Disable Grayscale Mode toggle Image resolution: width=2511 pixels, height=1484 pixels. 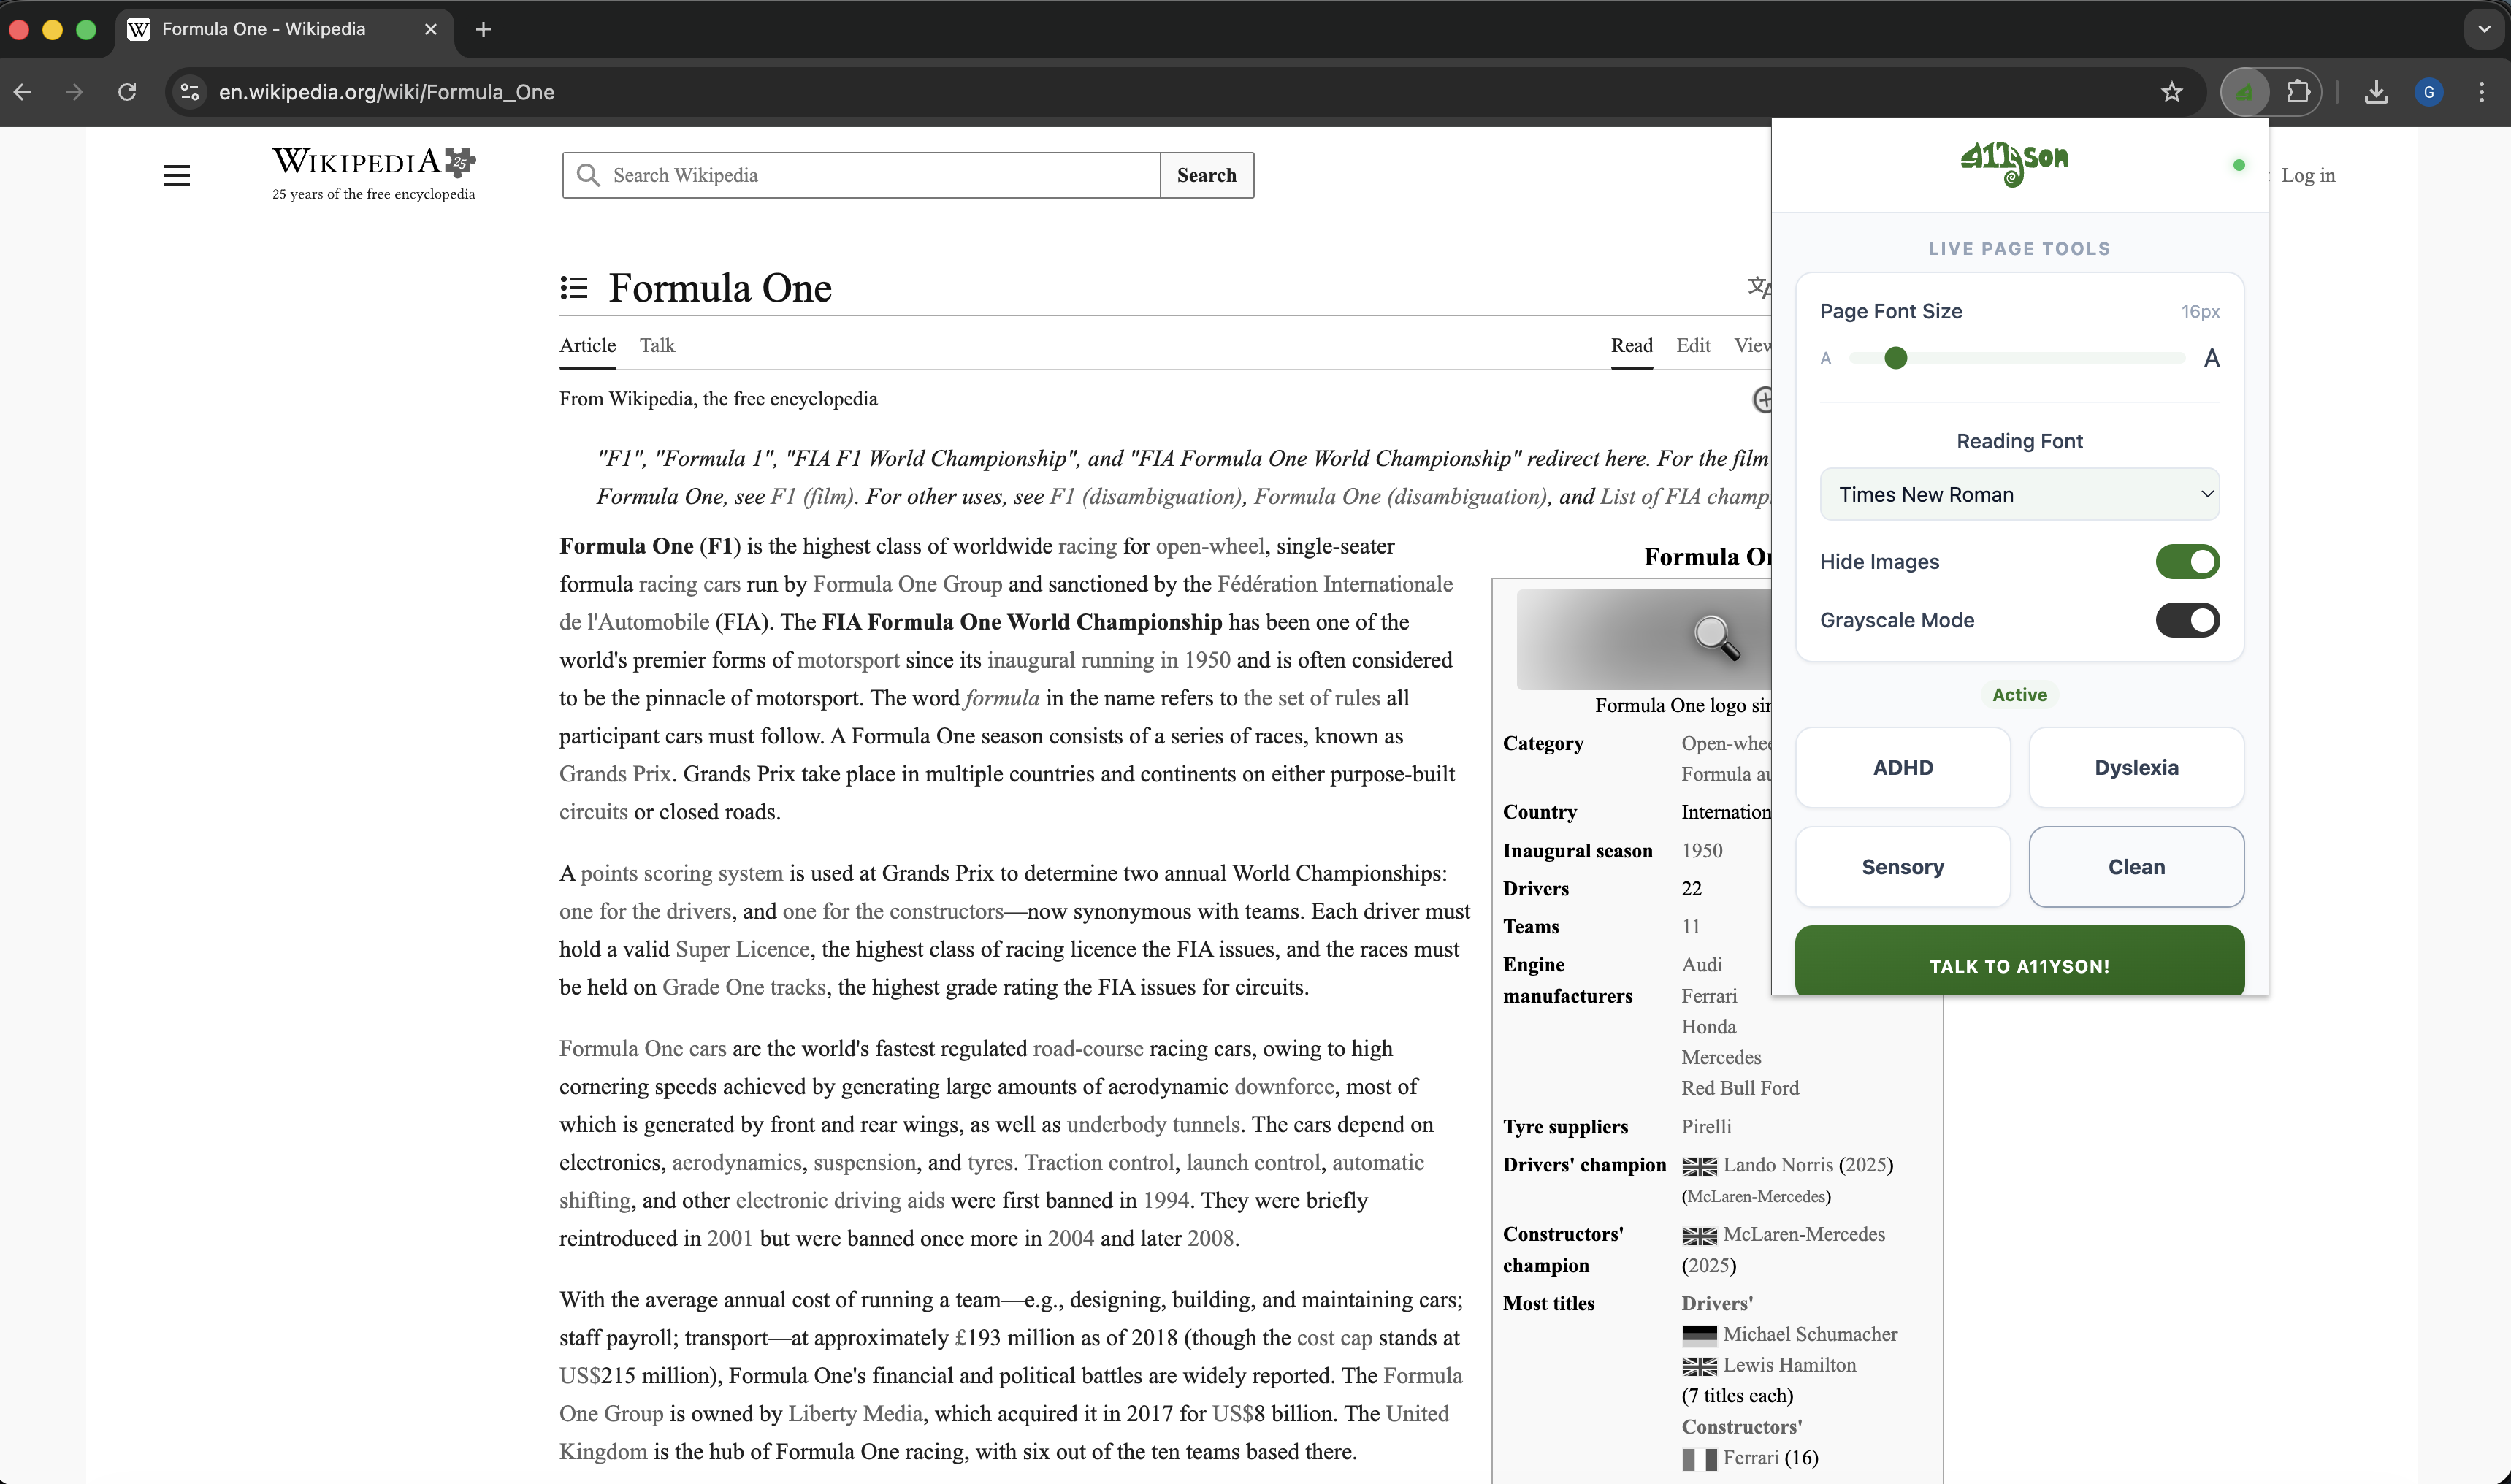[2187, 620]
